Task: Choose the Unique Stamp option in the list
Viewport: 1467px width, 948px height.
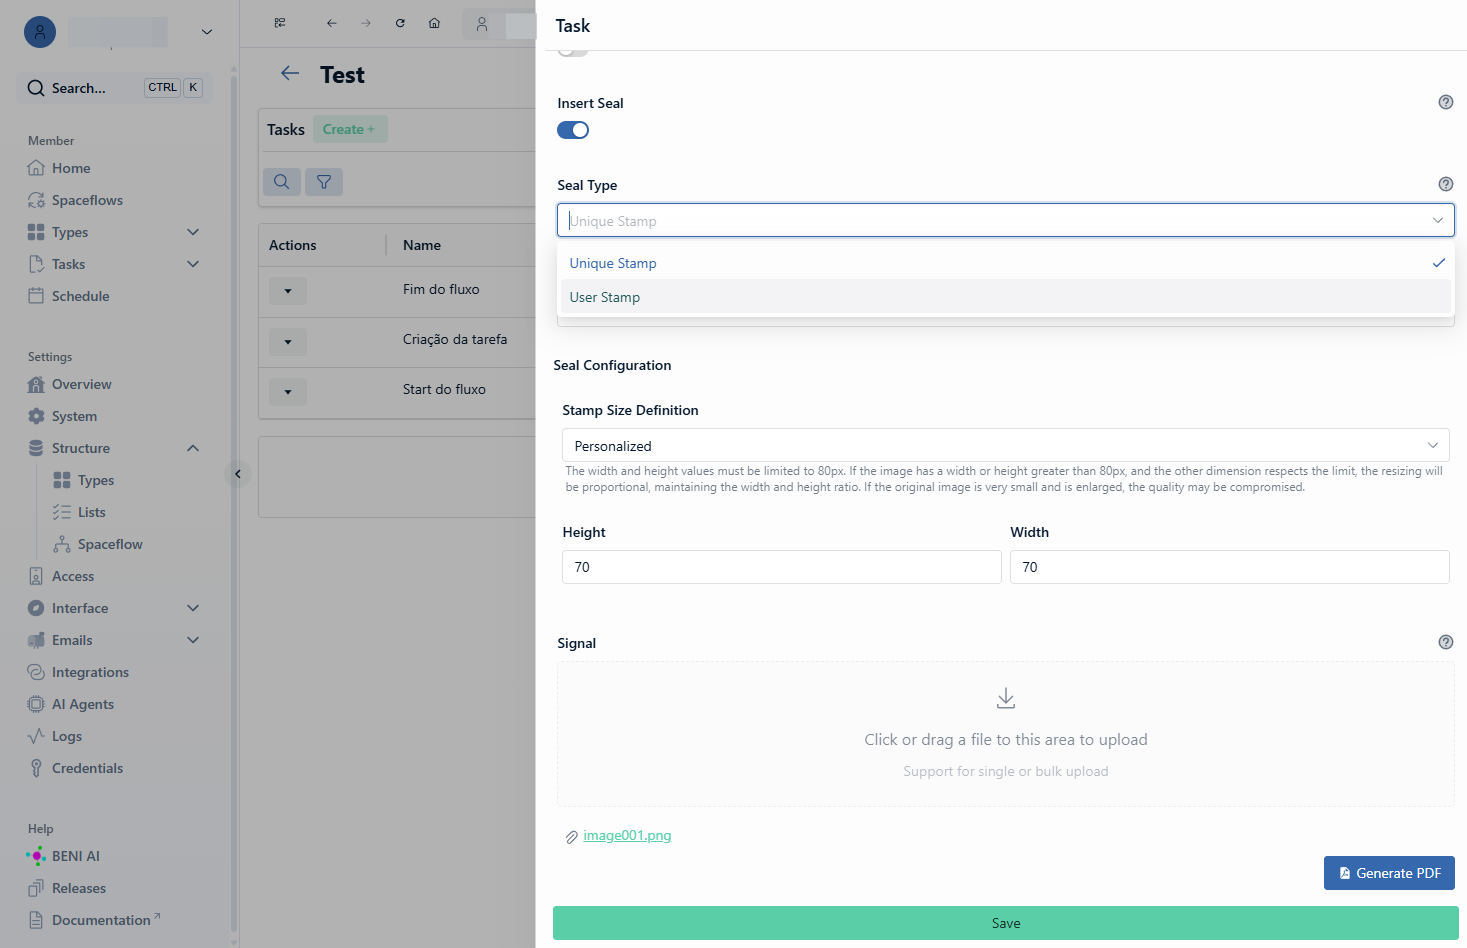Action: (x=1006, y=263)
